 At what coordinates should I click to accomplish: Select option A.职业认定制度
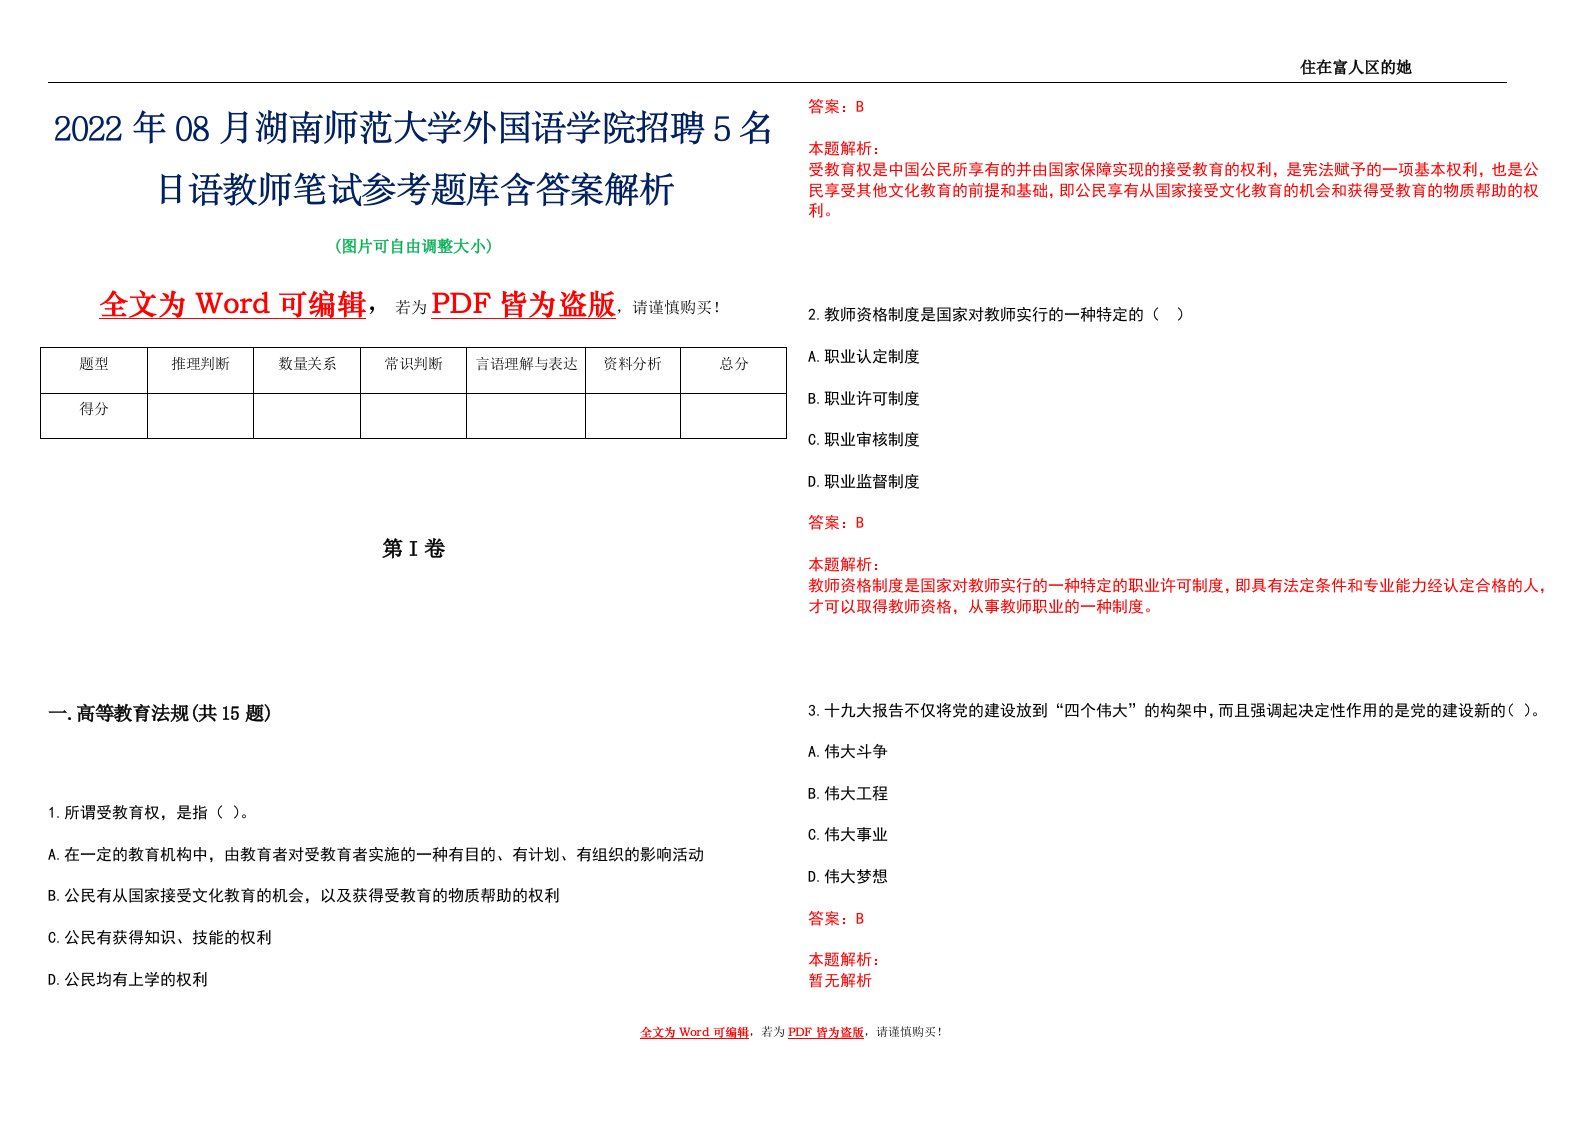tap(864, 357)
